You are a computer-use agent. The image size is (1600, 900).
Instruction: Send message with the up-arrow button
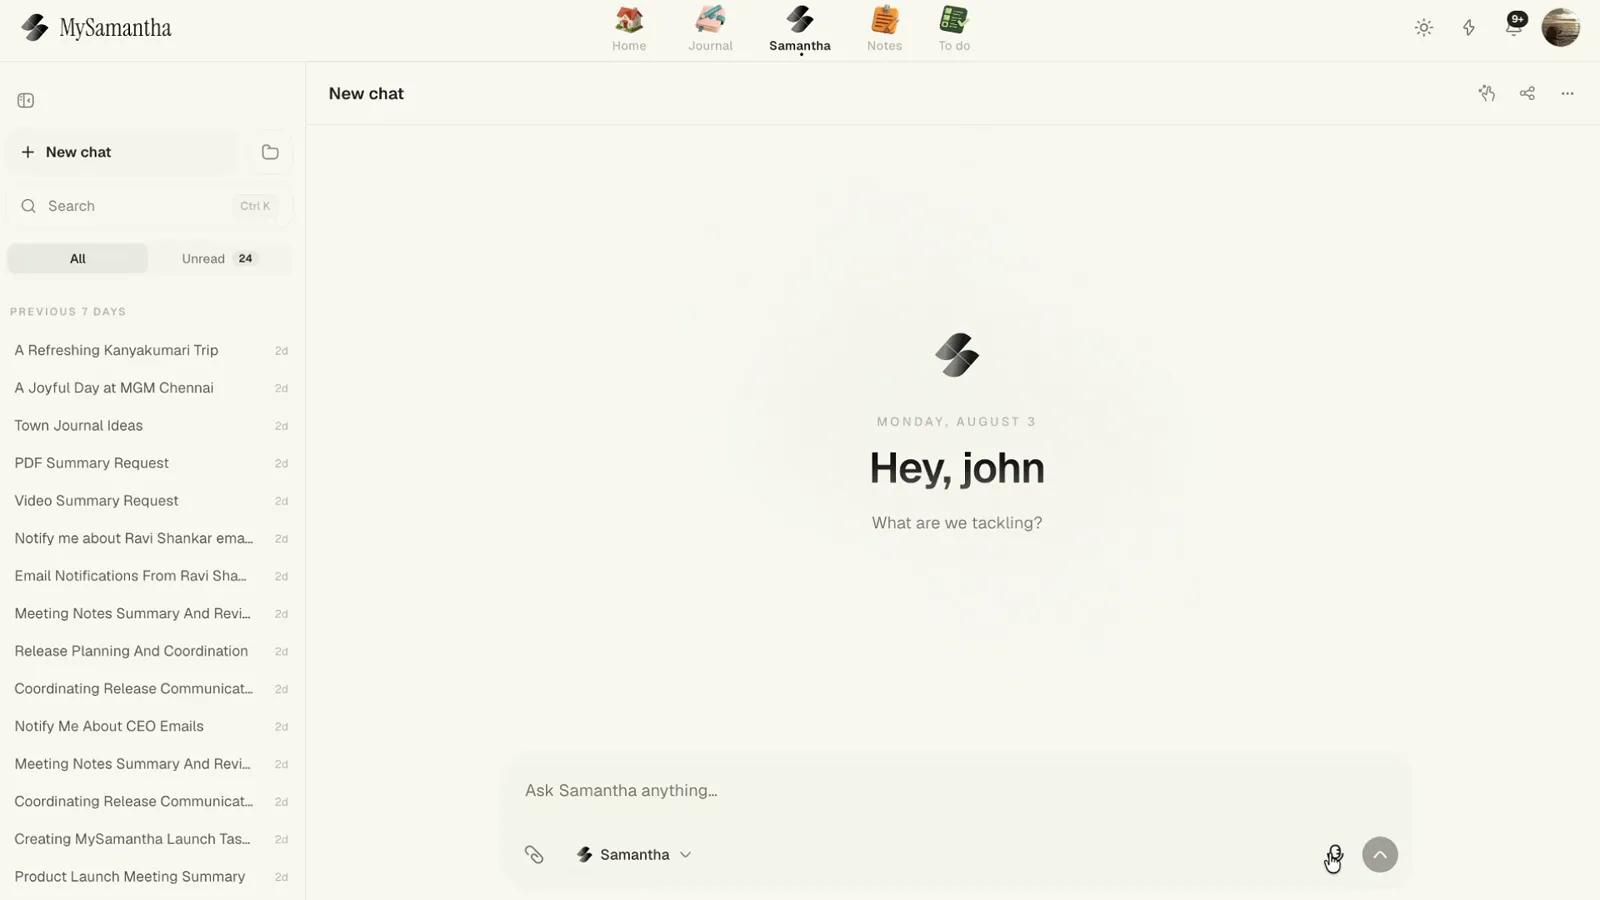point(1380,855)
